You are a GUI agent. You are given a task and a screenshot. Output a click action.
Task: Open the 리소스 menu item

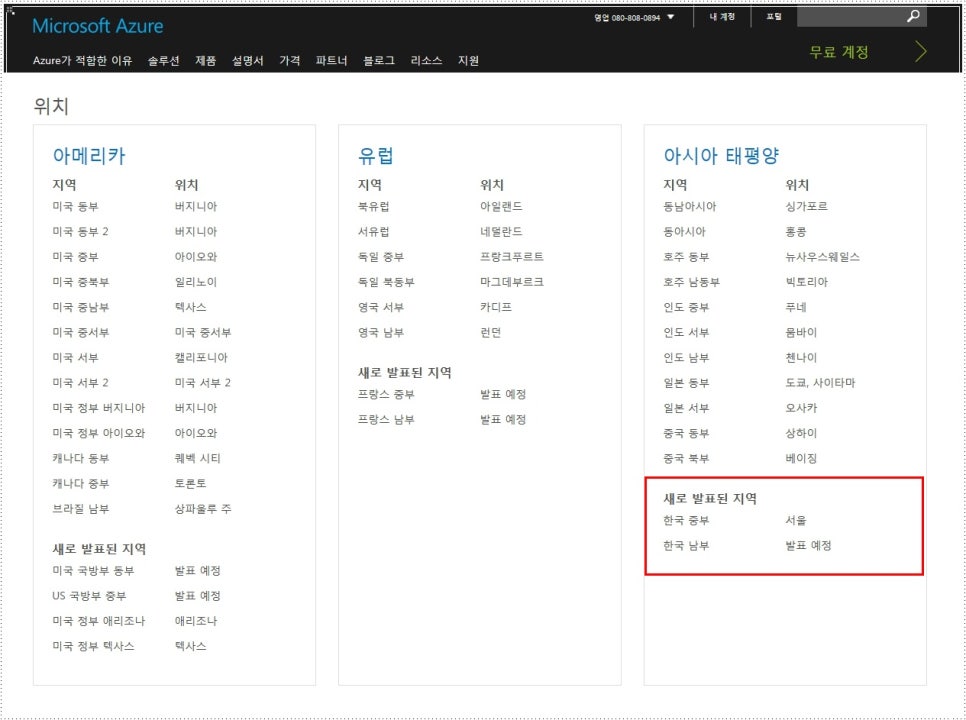[426, 60]
